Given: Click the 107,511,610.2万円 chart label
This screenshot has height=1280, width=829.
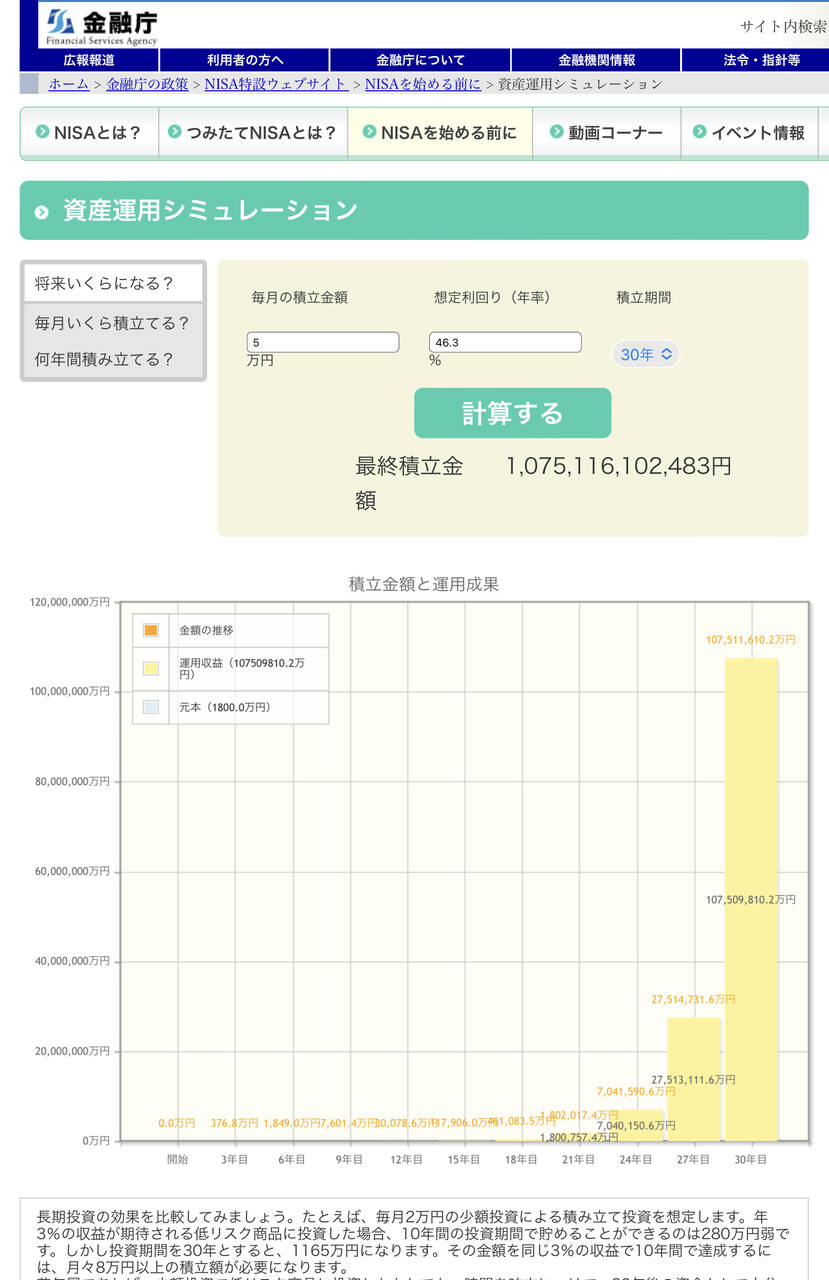Looking at the screenshot, I should [x=751, y=639].
